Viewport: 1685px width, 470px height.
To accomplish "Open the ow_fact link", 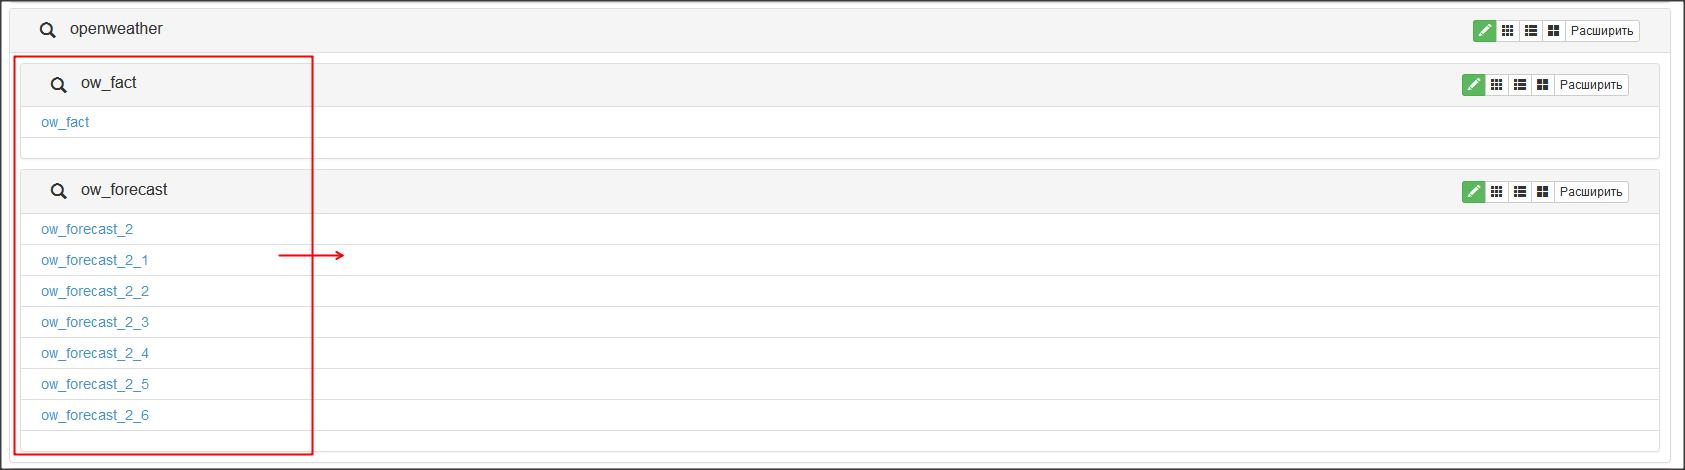I will pos(65,122).
